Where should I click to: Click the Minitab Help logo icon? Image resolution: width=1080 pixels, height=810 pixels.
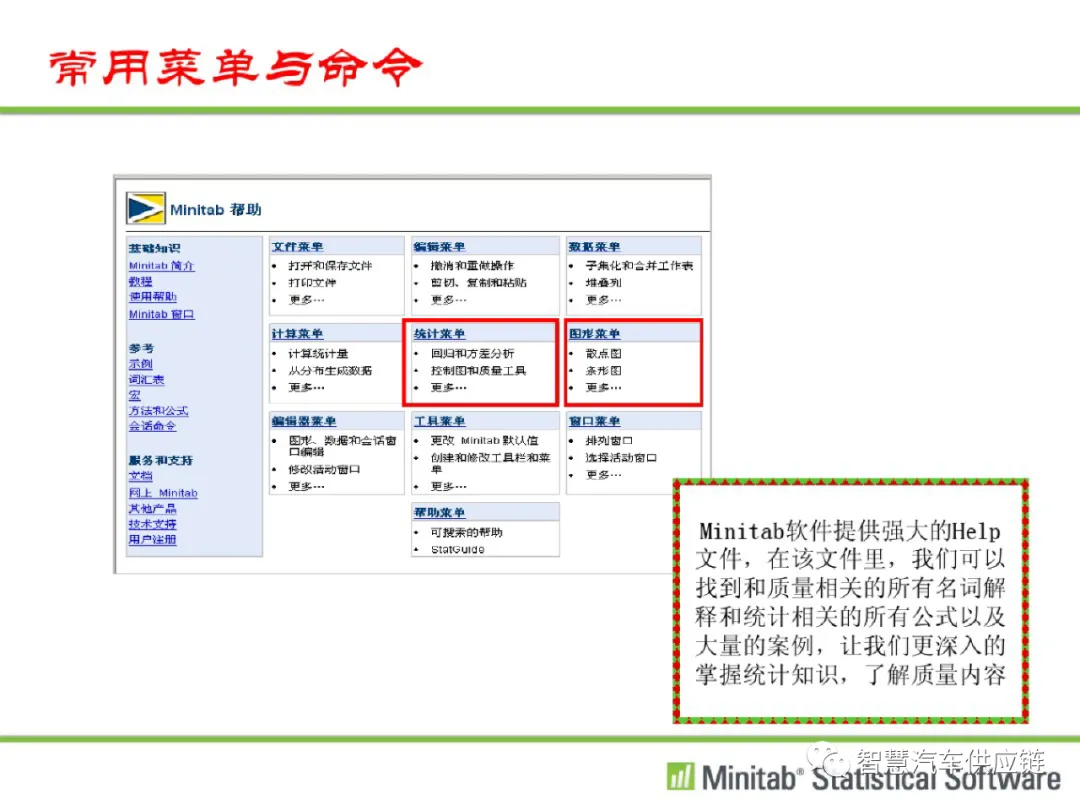(146, 208)
